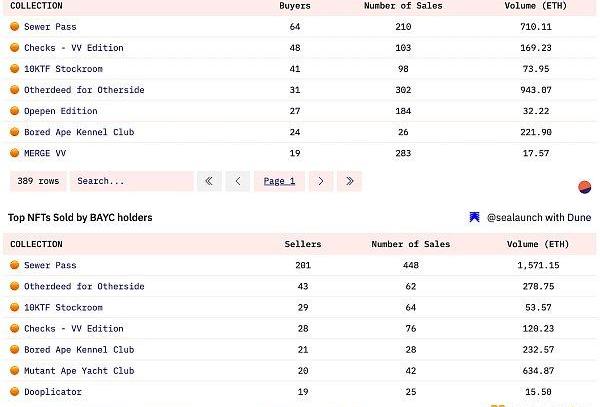Jump to the last page arrow
Screen dimensions: 600x407
coord(349,181)
